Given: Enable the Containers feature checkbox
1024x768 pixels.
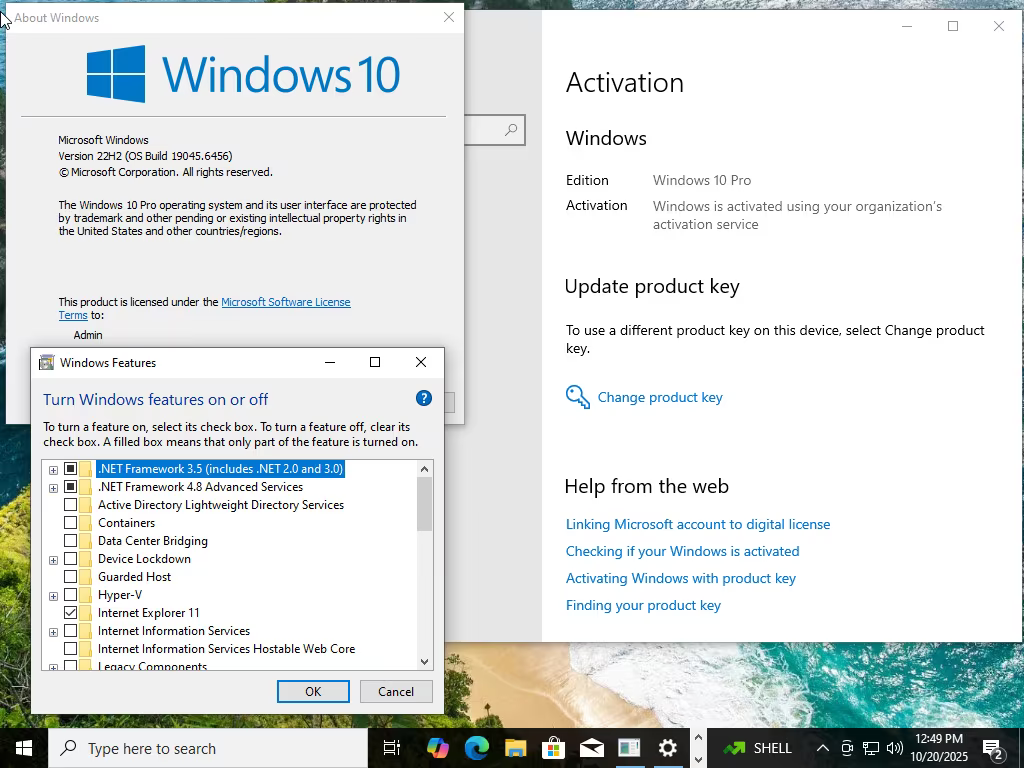Looking at the screenshot, I should 71,522.
